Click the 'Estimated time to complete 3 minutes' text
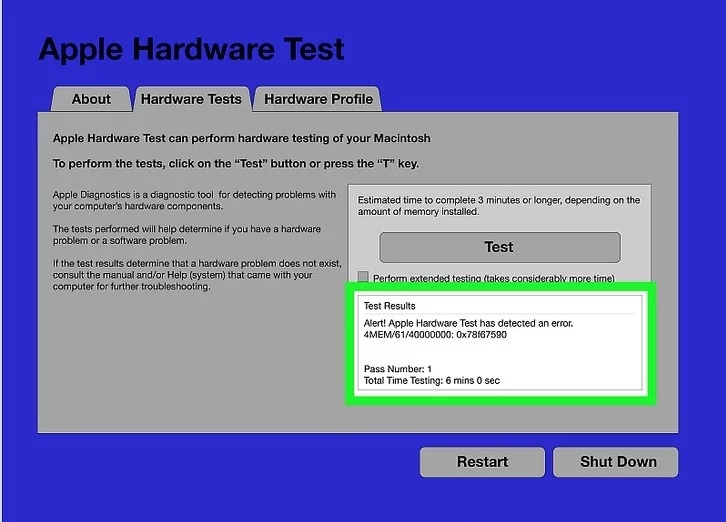The image size is (726, 522). click(499, 206)
